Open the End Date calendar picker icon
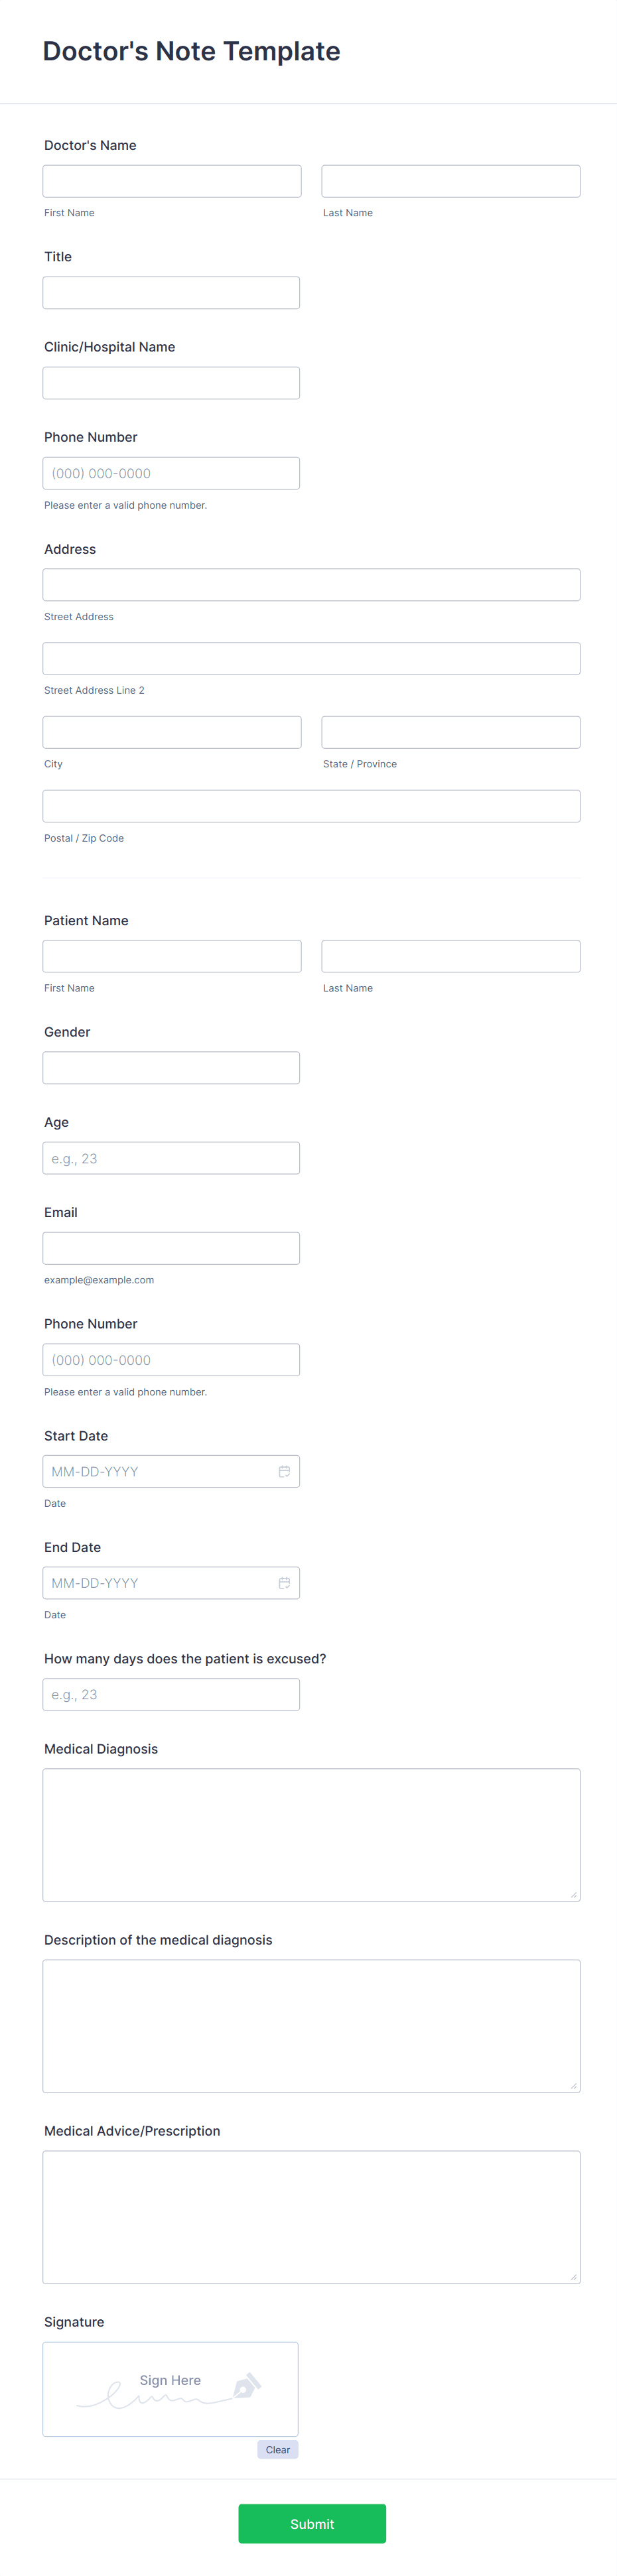The image size is (617, 2576). click(284, 1582)
